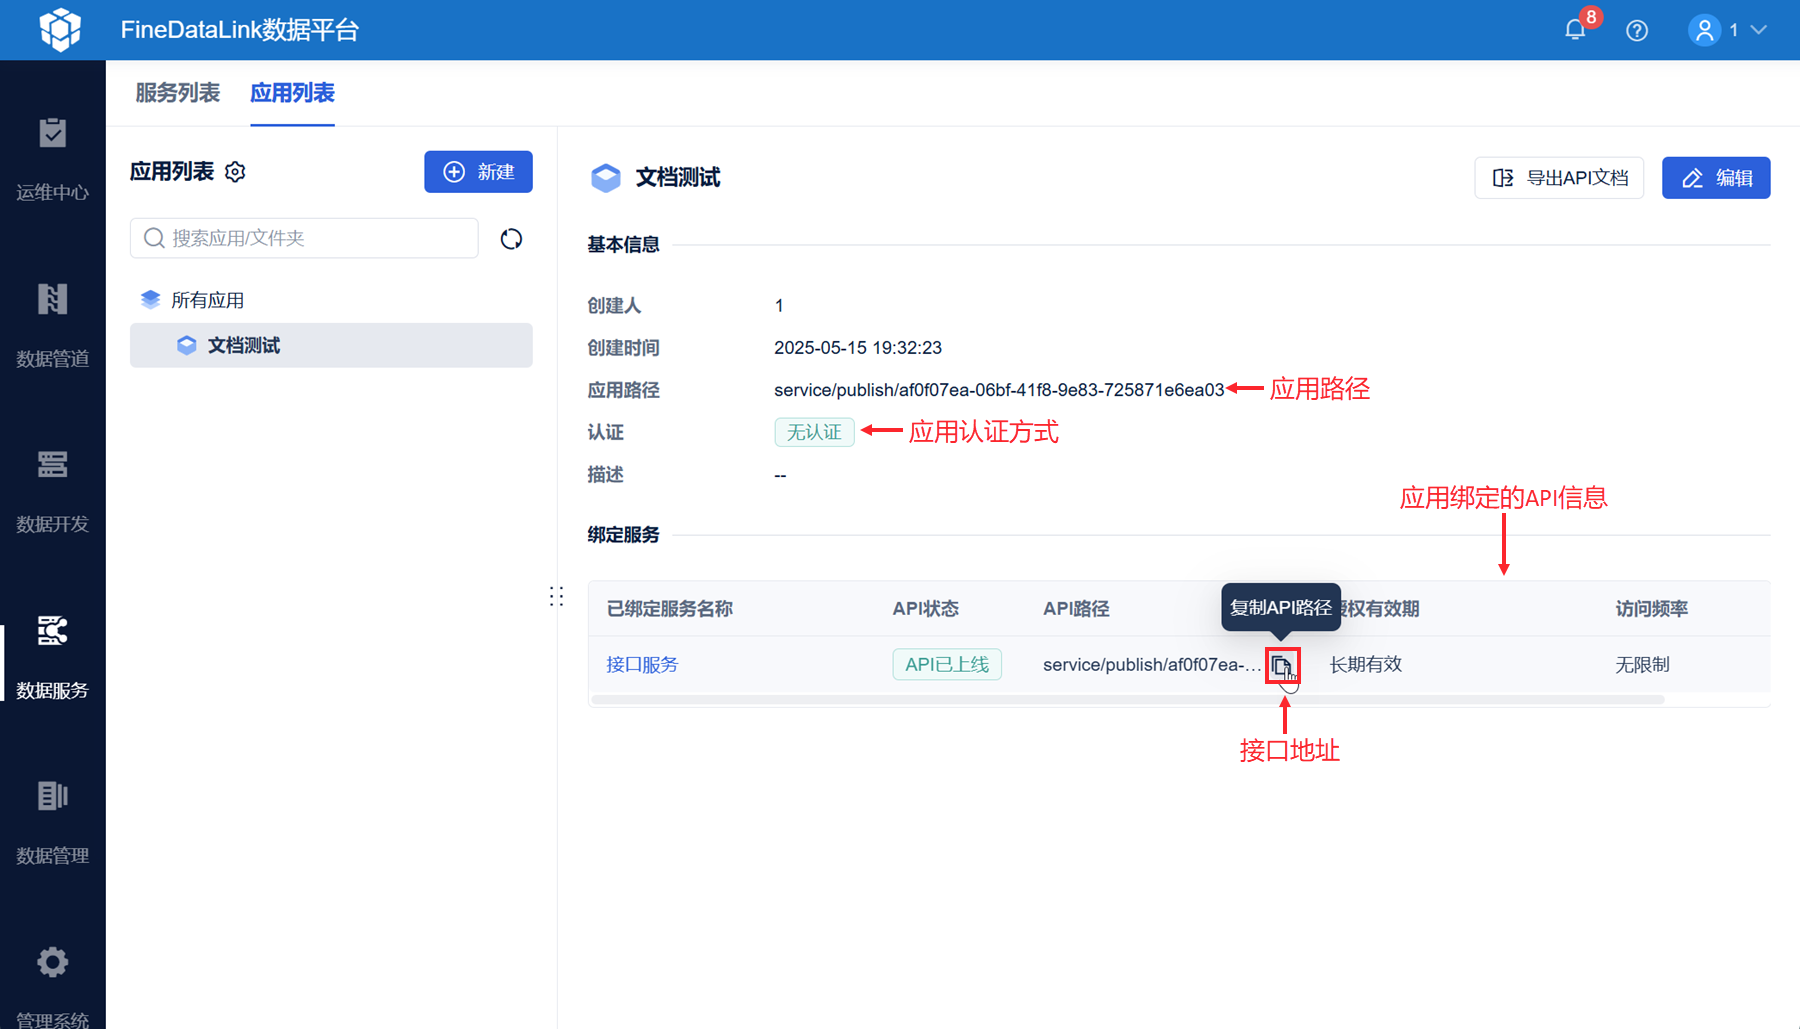
Task: Click the API状态 column header
Action: [925, 609]
